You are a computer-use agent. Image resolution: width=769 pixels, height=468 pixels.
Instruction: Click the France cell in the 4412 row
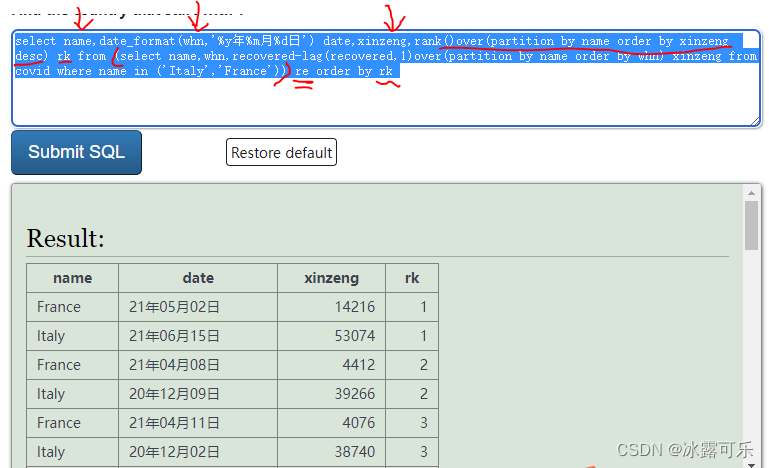coord(73,365)
